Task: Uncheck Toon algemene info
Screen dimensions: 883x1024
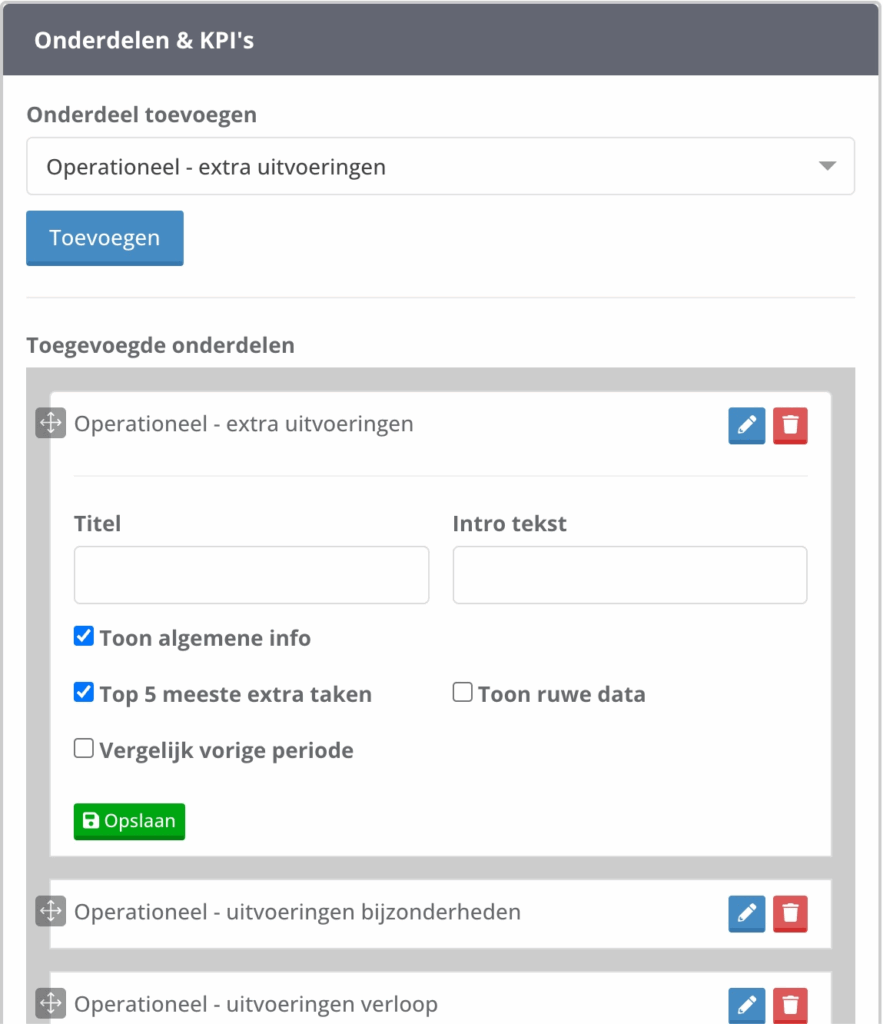Action: (x=84, y=636)
